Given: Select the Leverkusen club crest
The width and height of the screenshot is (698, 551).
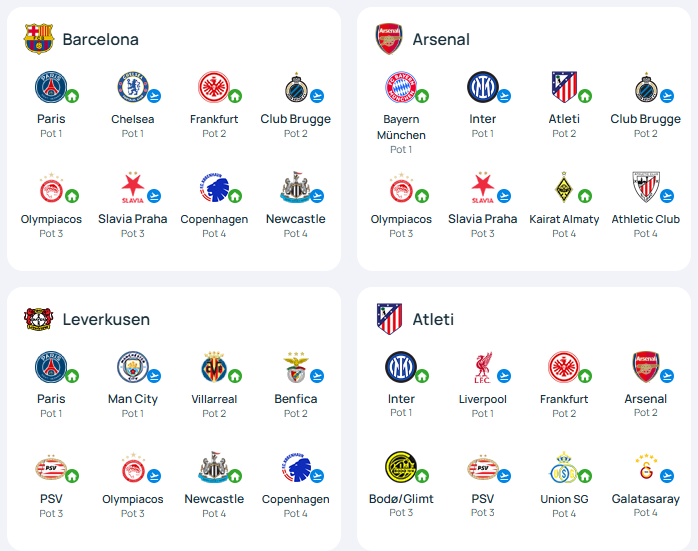Looking at the screenshot, I should [39, 319].
